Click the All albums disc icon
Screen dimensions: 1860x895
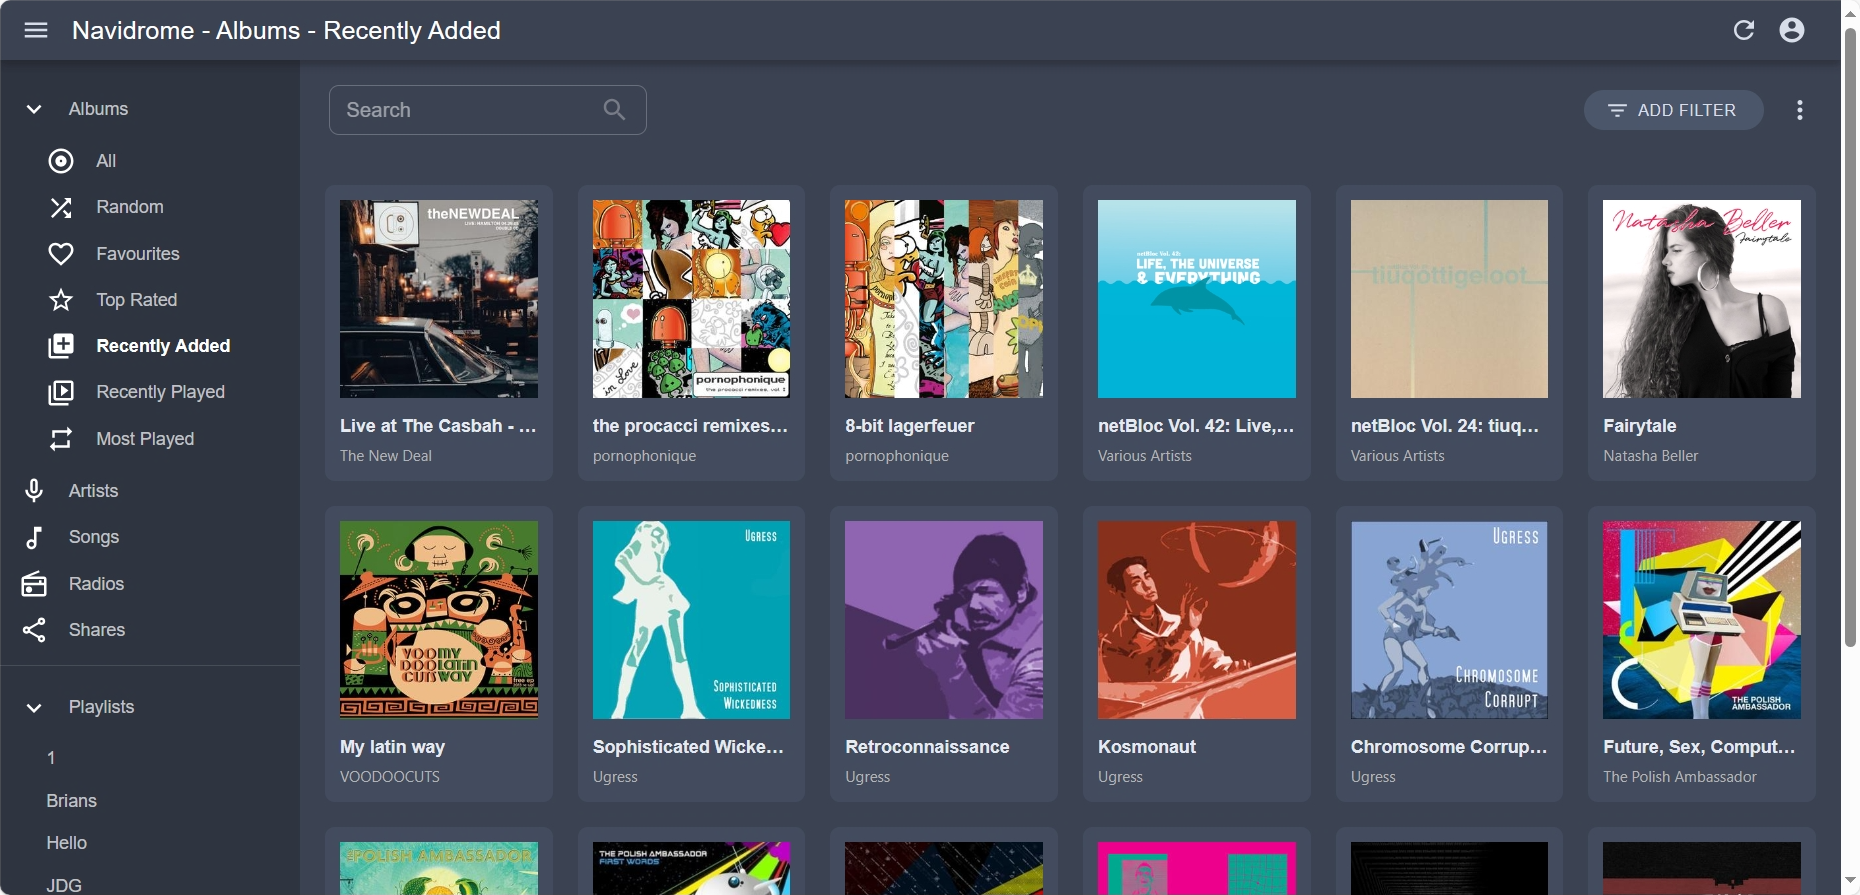61,161
